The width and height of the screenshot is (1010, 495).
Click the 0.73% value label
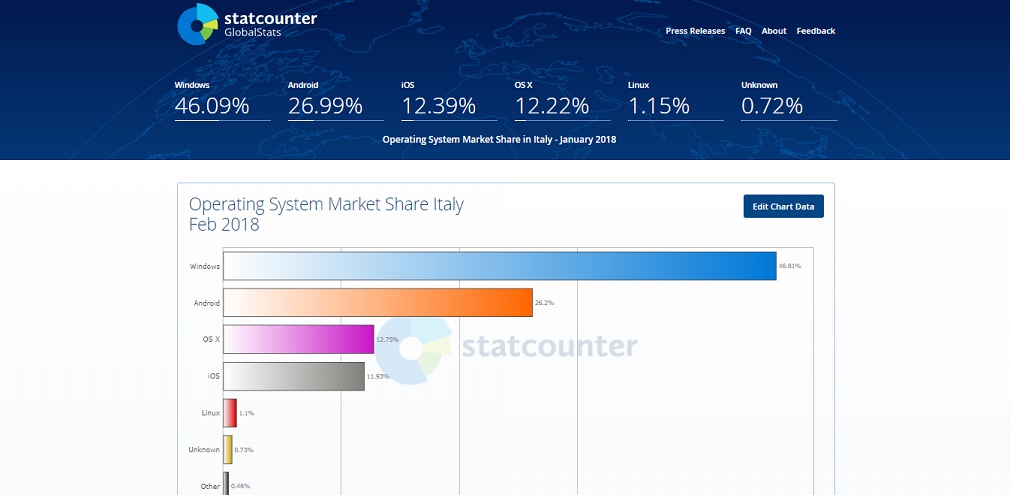(244, 450)
